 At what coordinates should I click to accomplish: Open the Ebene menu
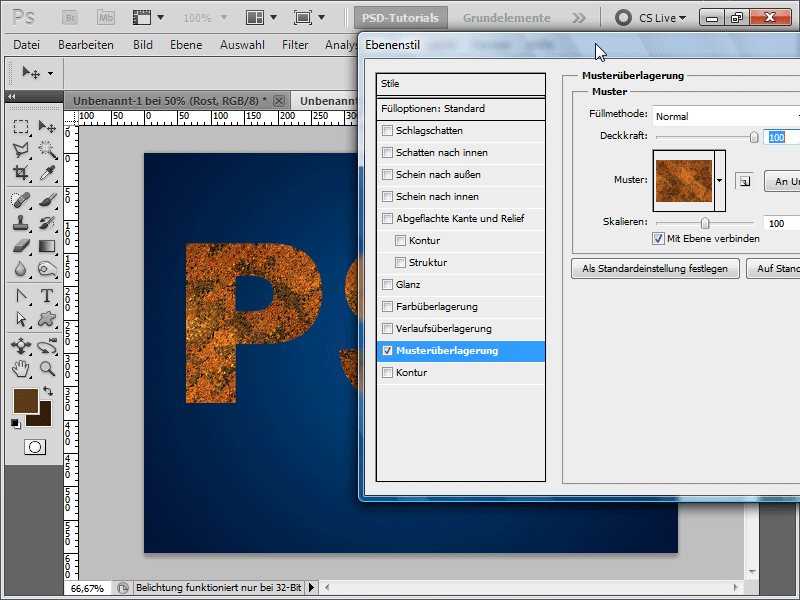(186, 45)
